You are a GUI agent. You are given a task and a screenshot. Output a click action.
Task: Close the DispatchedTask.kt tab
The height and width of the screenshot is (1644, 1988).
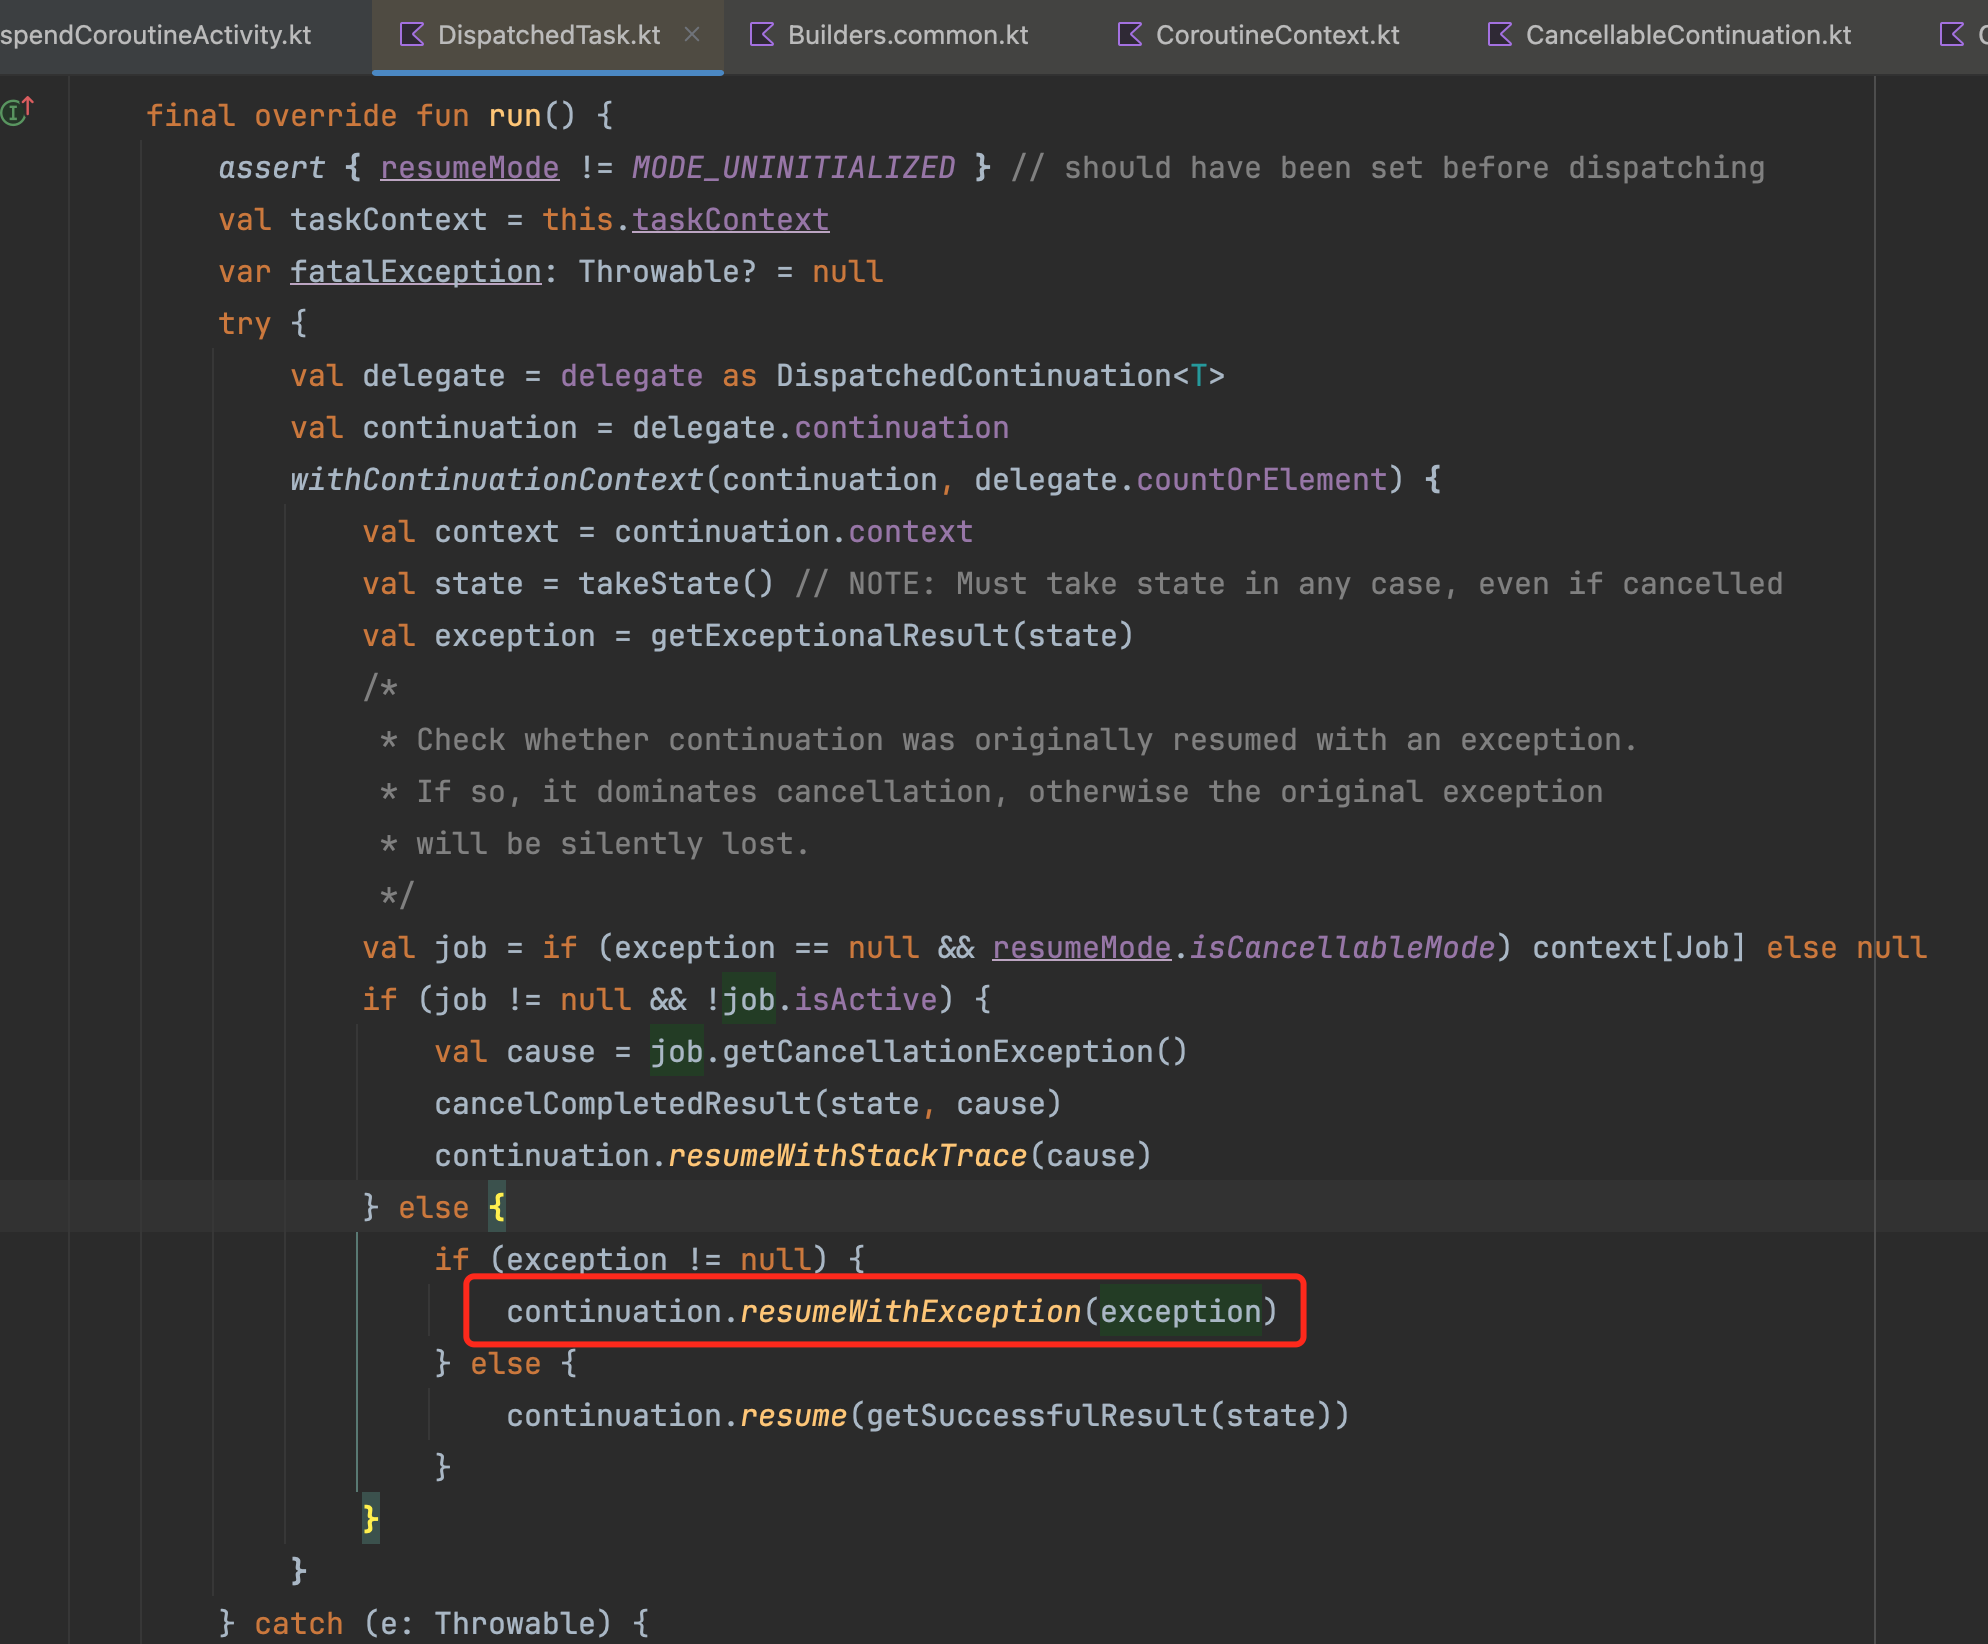coord(692,35)
